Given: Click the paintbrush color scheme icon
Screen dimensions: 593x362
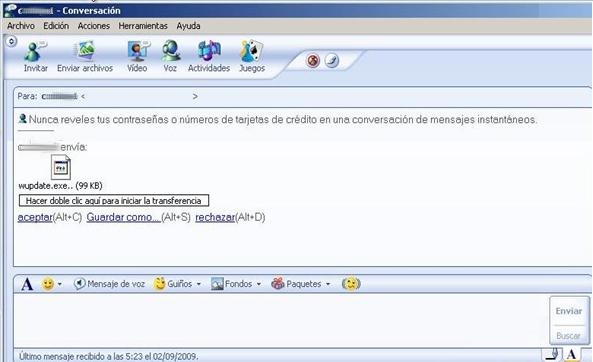Looking at the screenshot, I should [332, 61].
